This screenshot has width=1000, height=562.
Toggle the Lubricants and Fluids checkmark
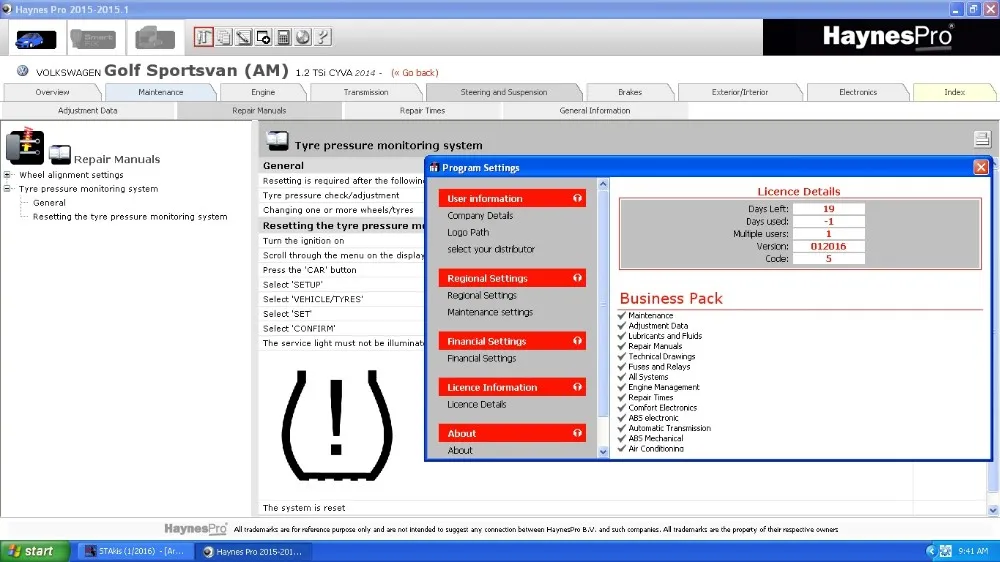pyautogui.click(x=622, y=336)
